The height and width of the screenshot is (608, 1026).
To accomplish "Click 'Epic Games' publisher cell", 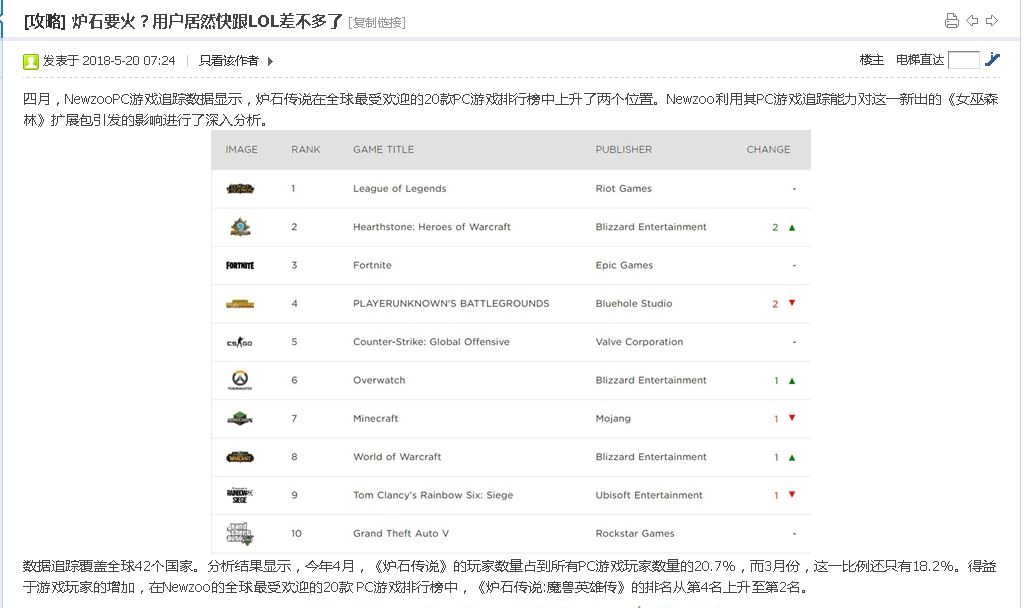I will 624,265.
